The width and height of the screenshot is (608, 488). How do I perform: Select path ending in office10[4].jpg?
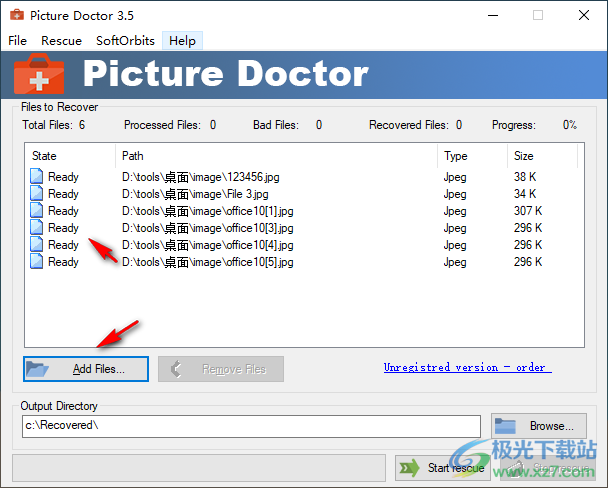tap(207, 245)
